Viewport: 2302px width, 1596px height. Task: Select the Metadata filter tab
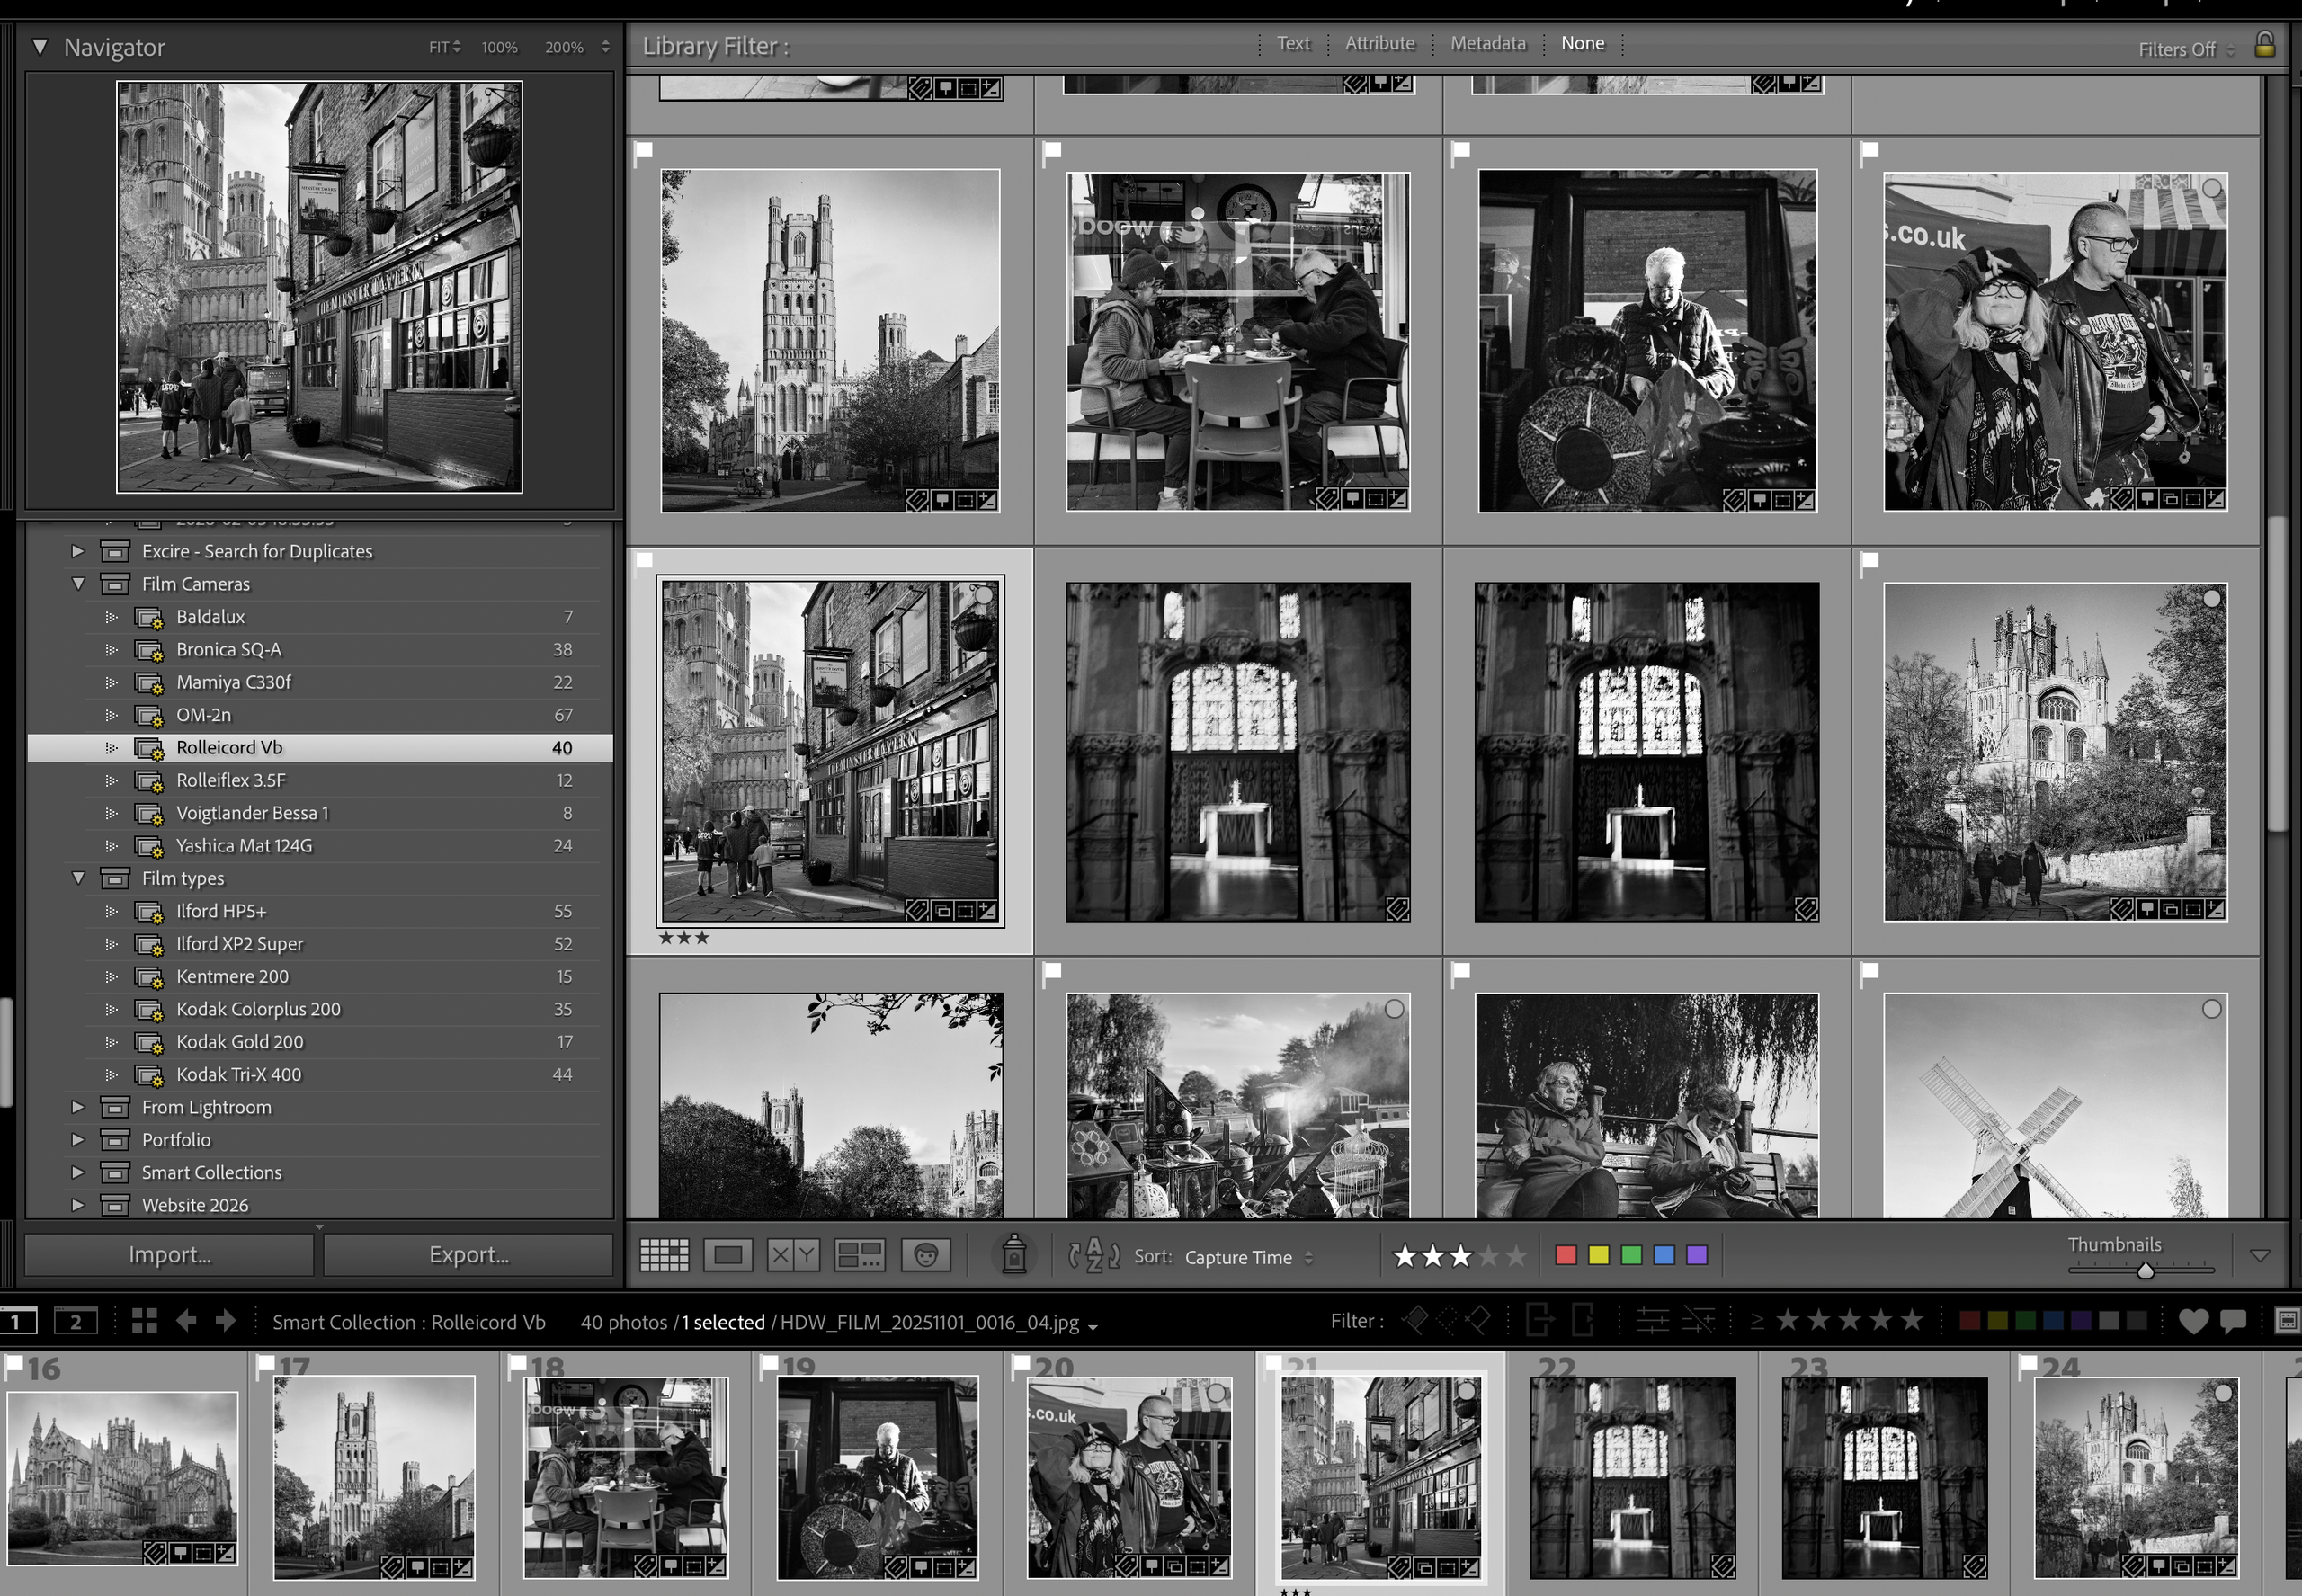tap(1488, 43)
